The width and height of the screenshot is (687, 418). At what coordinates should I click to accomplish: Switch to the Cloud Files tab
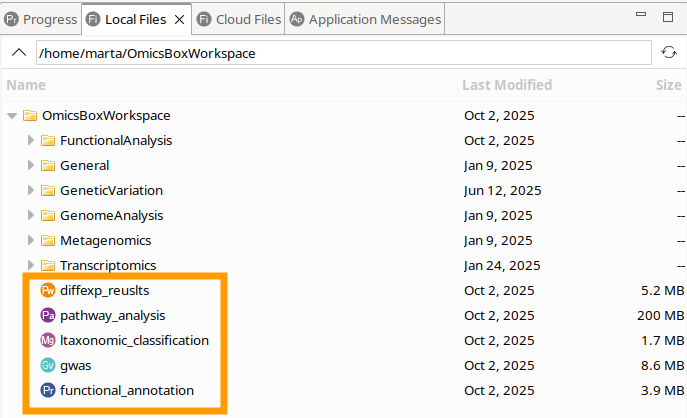click(x=238, y=19)
